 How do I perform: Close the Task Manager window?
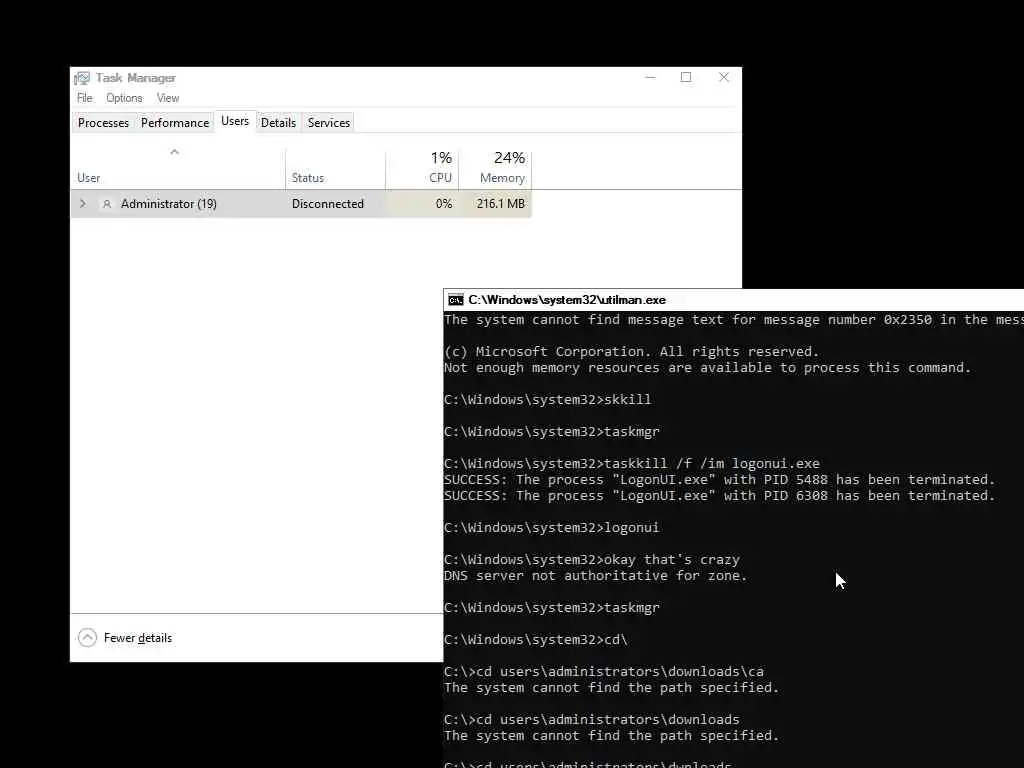724,77
